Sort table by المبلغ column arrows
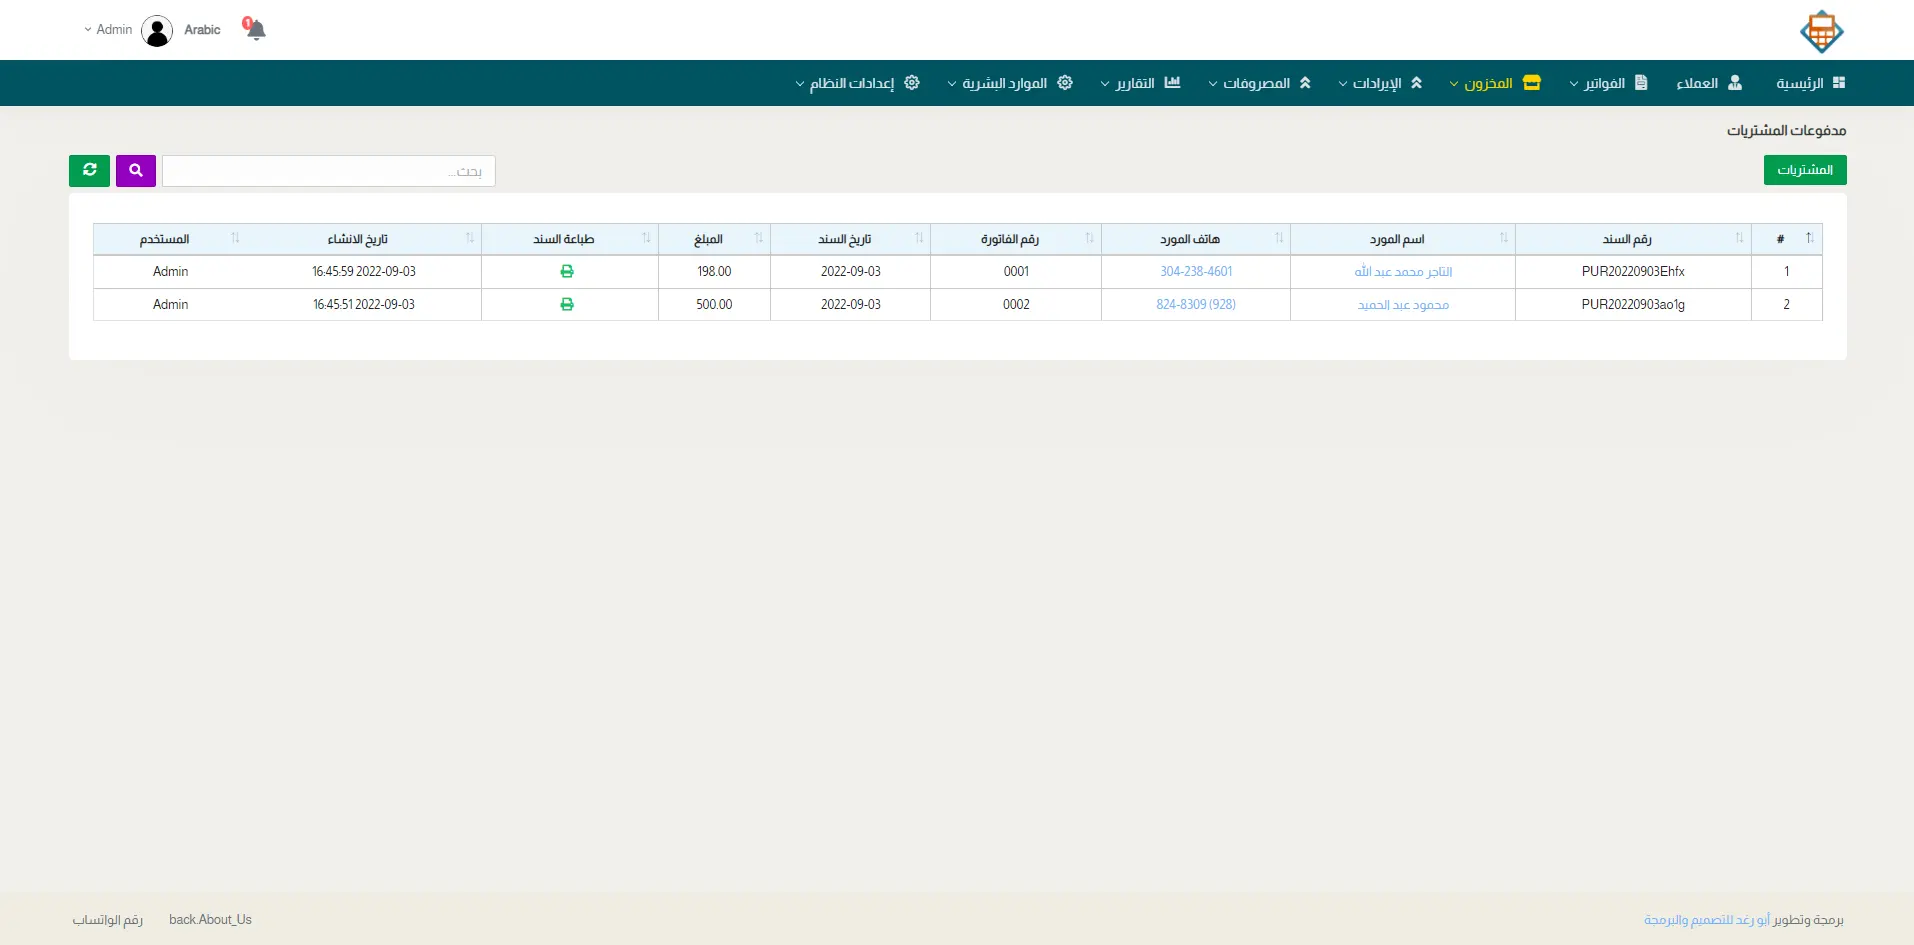Image resolution: width=1914 pixels, height=945 pixels. [x=758, y=239]
